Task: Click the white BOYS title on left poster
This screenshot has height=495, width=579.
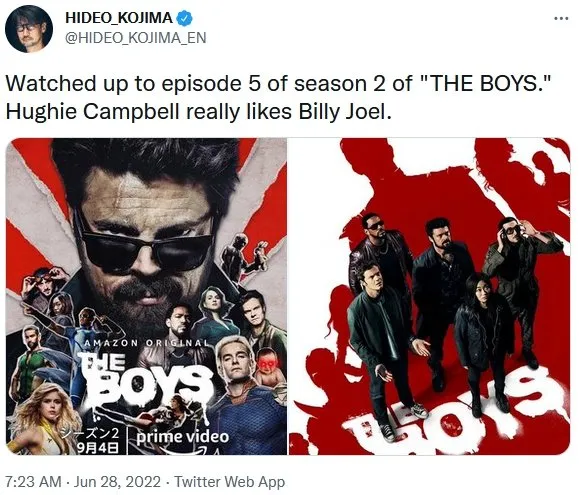Action: pos(143,384)
